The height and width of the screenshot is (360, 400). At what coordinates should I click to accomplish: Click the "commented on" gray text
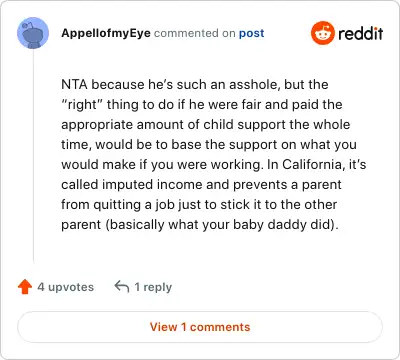click(195, 33)
